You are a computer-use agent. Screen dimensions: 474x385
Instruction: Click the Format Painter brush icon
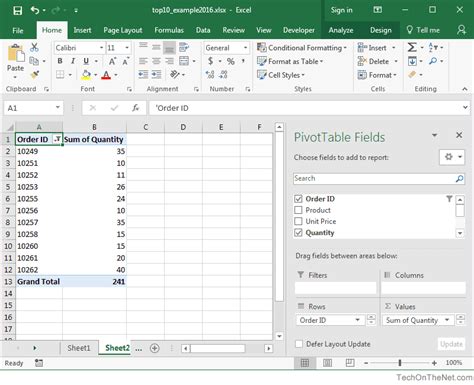click(34, 75)
